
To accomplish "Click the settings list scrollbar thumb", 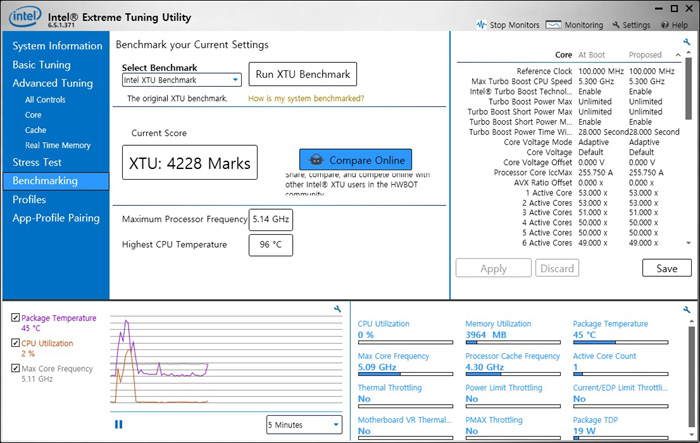I will 688,88.
